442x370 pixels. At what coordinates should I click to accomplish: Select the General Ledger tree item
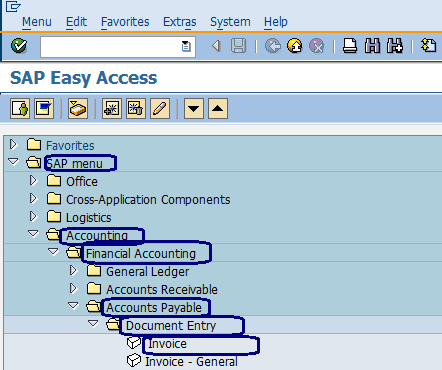tap(147, 271)
